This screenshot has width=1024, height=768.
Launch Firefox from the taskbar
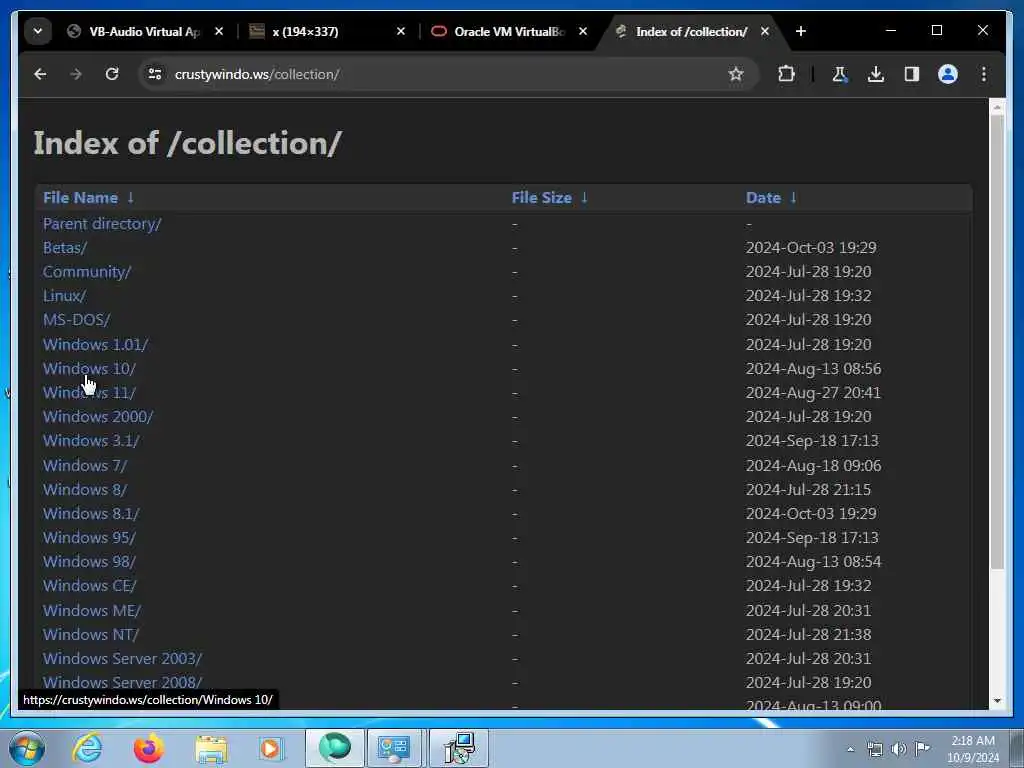[149, 748]
